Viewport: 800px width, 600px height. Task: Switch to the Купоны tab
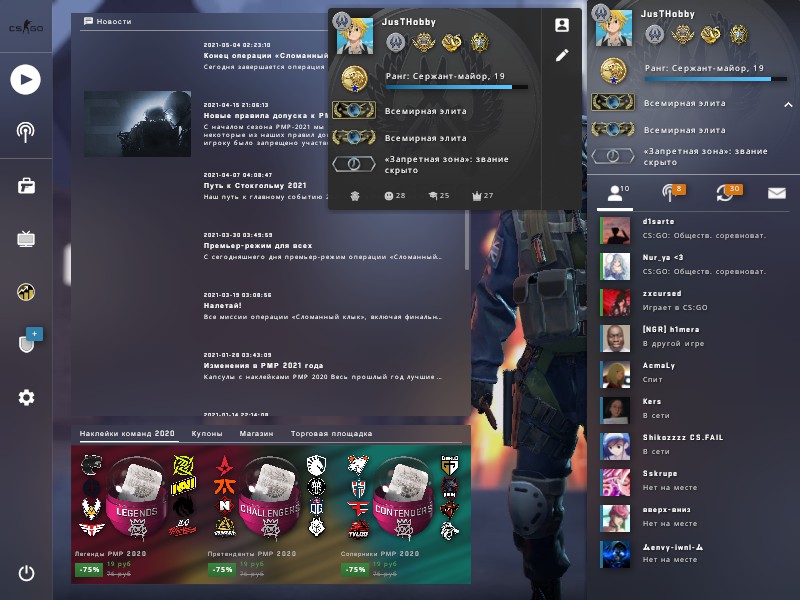(x=207, y=434)
